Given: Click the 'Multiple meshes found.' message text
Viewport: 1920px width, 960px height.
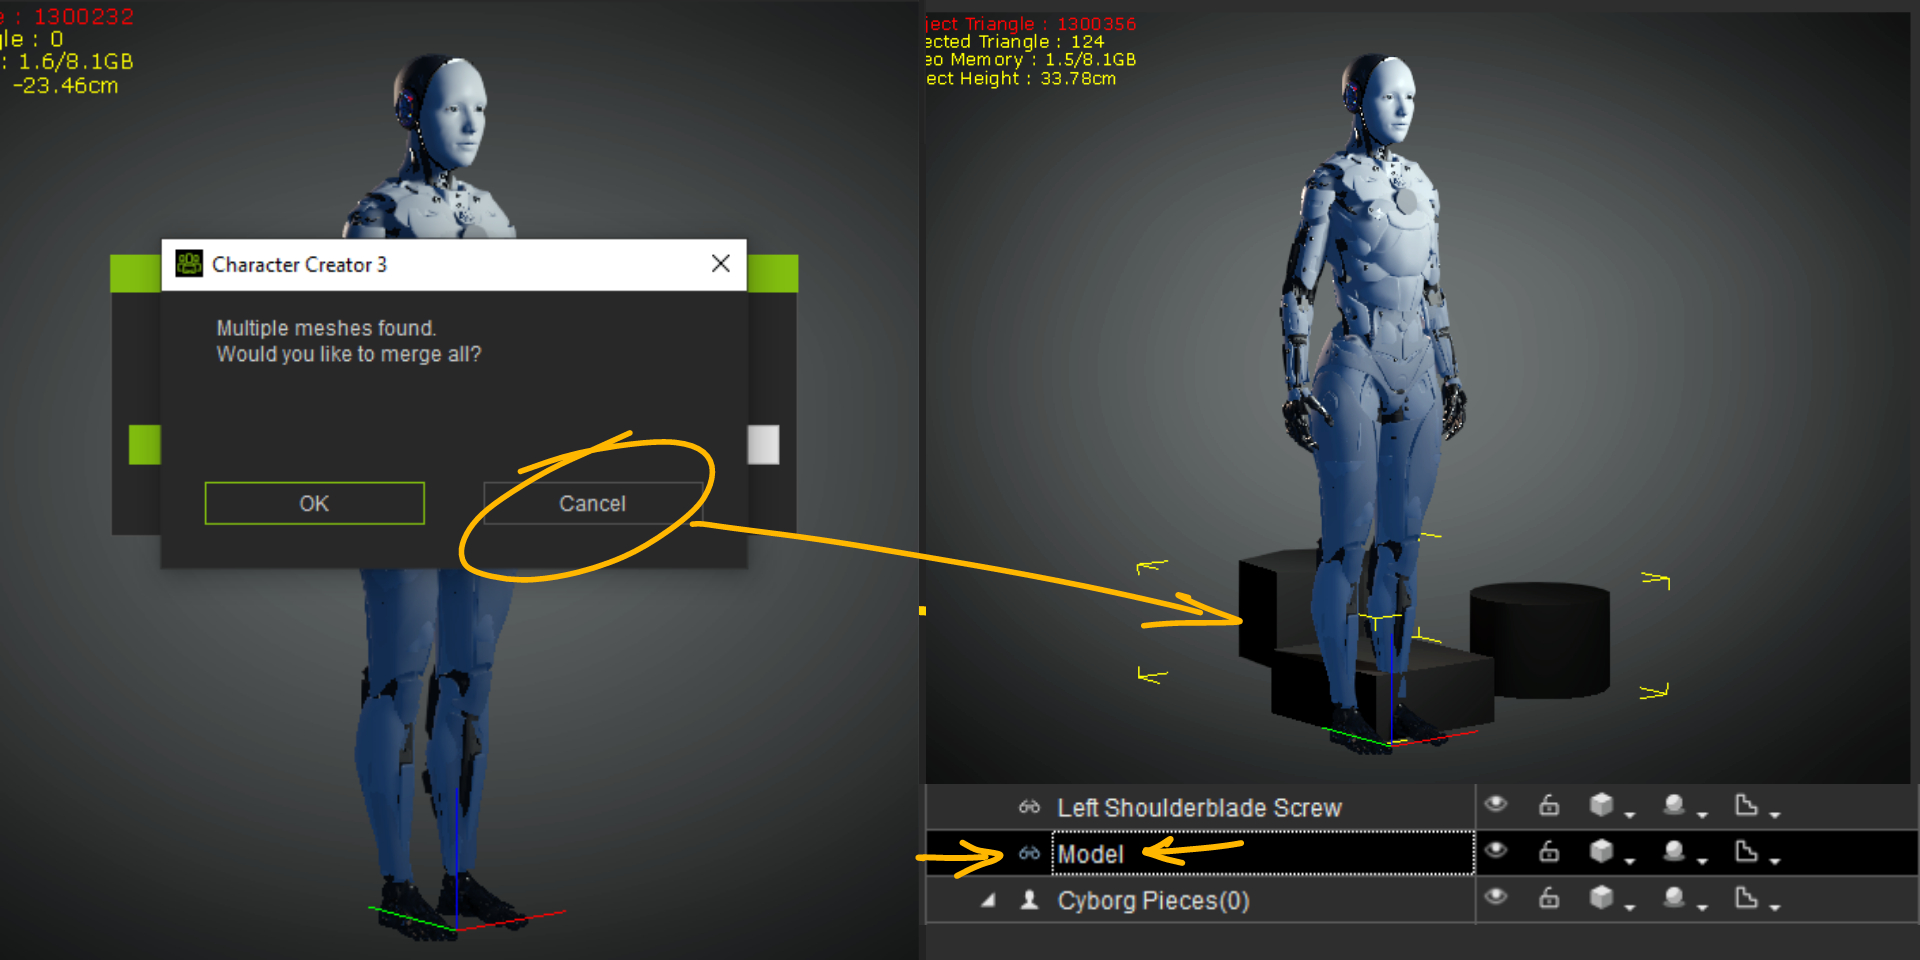Looking at the screenshot, I should 326,328.
